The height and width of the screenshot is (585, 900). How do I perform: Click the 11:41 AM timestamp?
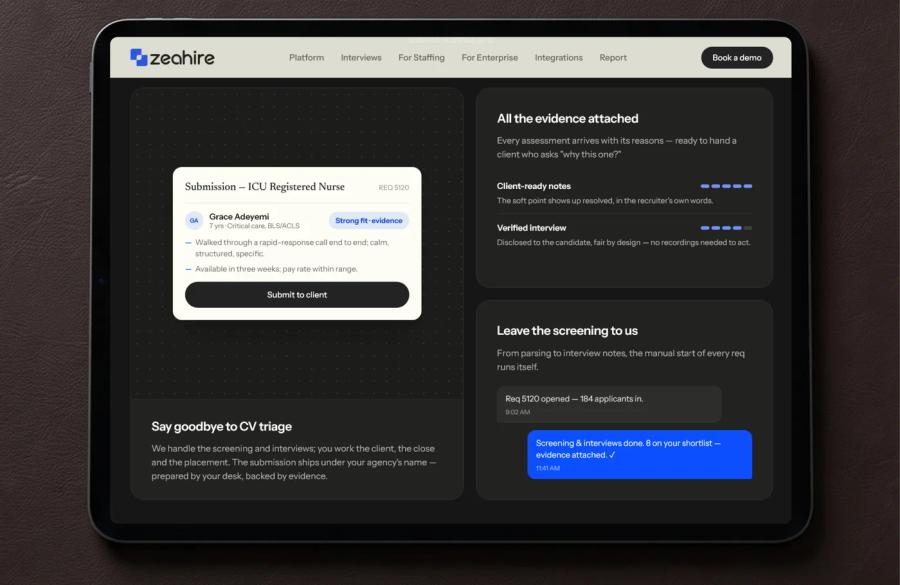pos(548,468)
